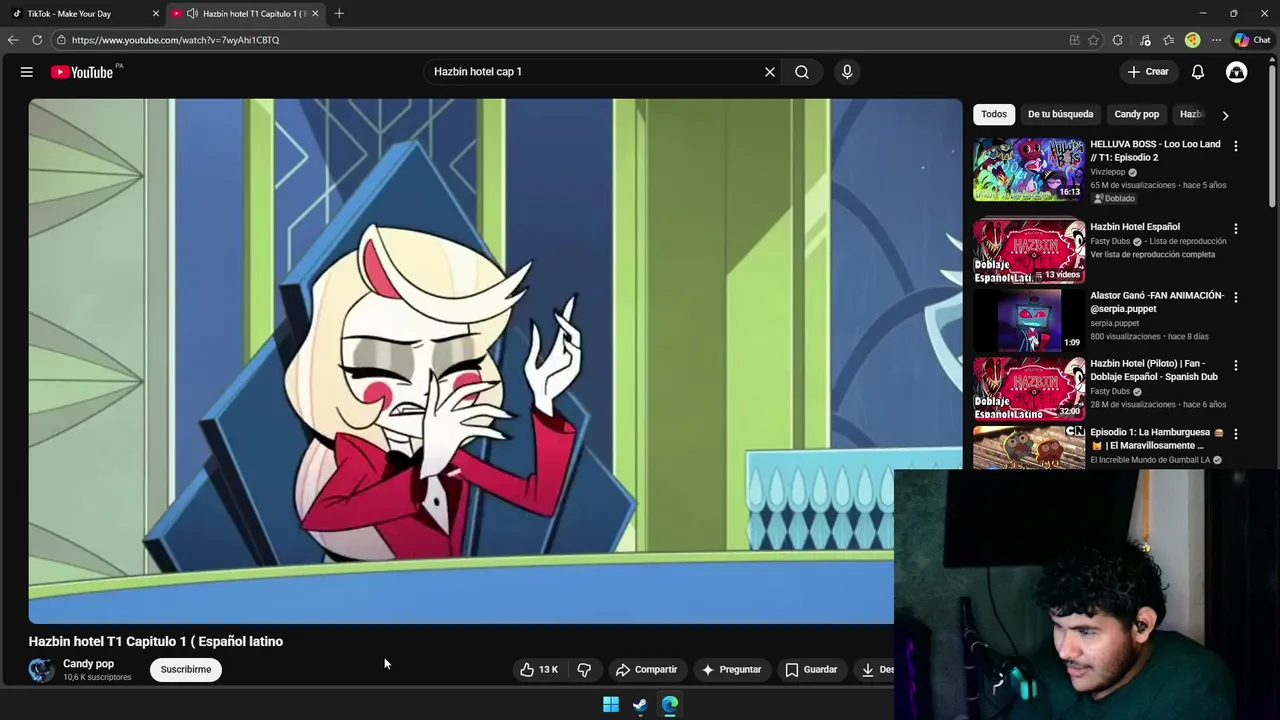This screenshot has height=720, width=1280.
Task: Open the Hazbin Hotel Español playlist thumbnail
Action: click(1029, 252)
